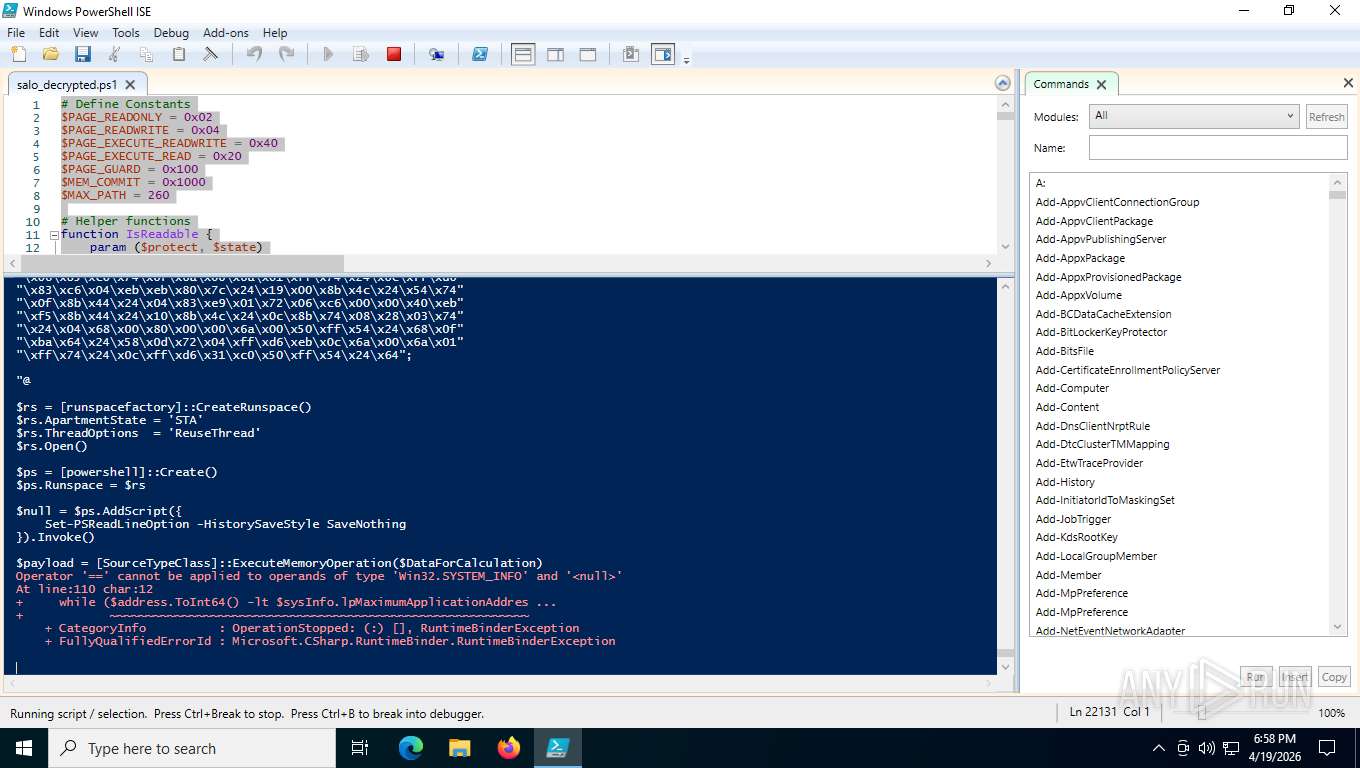Select Add-Member command
Screen dimensions: 1360x768
click(1068, 575)
